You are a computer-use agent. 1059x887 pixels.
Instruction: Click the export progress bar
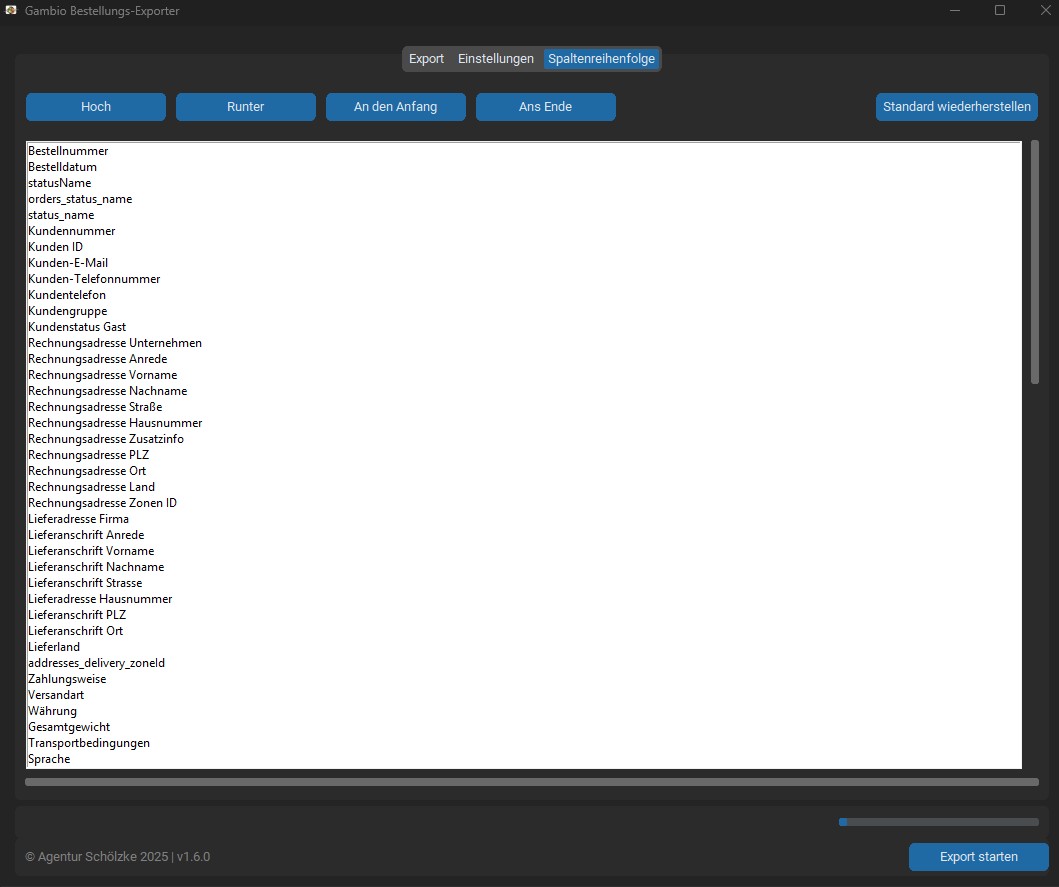938,822
